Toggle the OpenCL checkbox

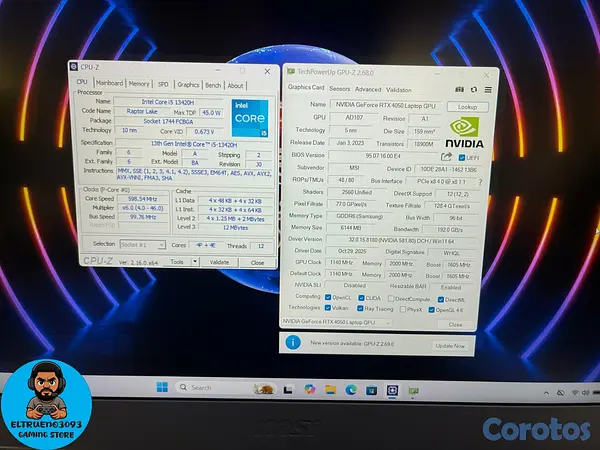(x=328, y=297)
